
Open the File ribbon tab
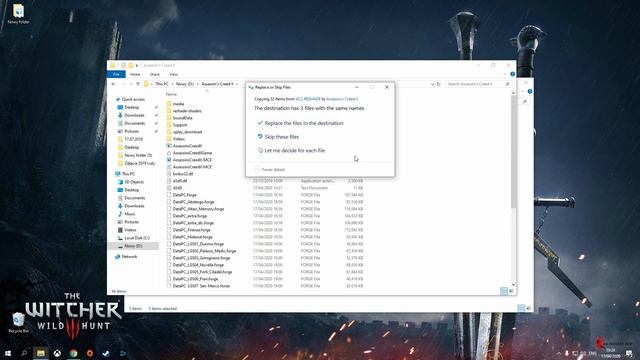[116, 74]
